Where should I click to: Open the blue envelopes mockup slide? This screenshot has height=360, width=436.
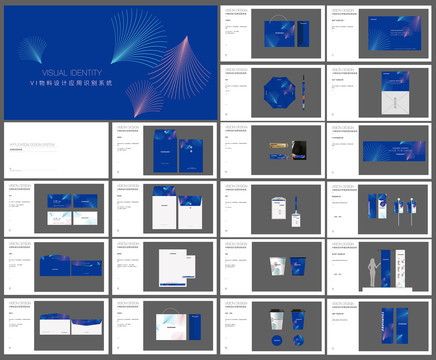click(56, 267)
